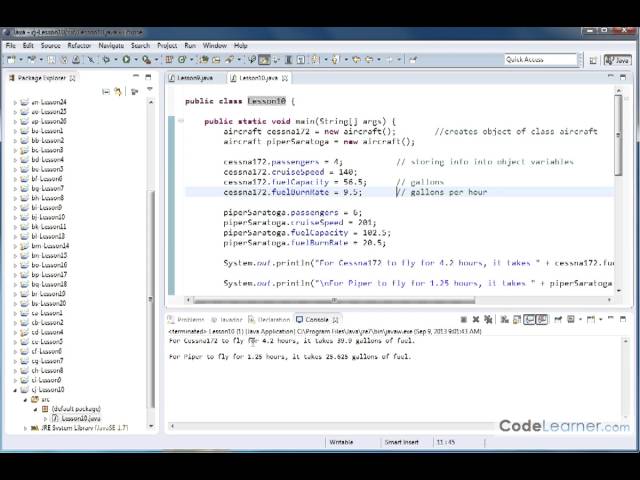Close the Lesson10.java editor tab
Viewport: 640px width, 480px height.
click(x=285, y=78)
